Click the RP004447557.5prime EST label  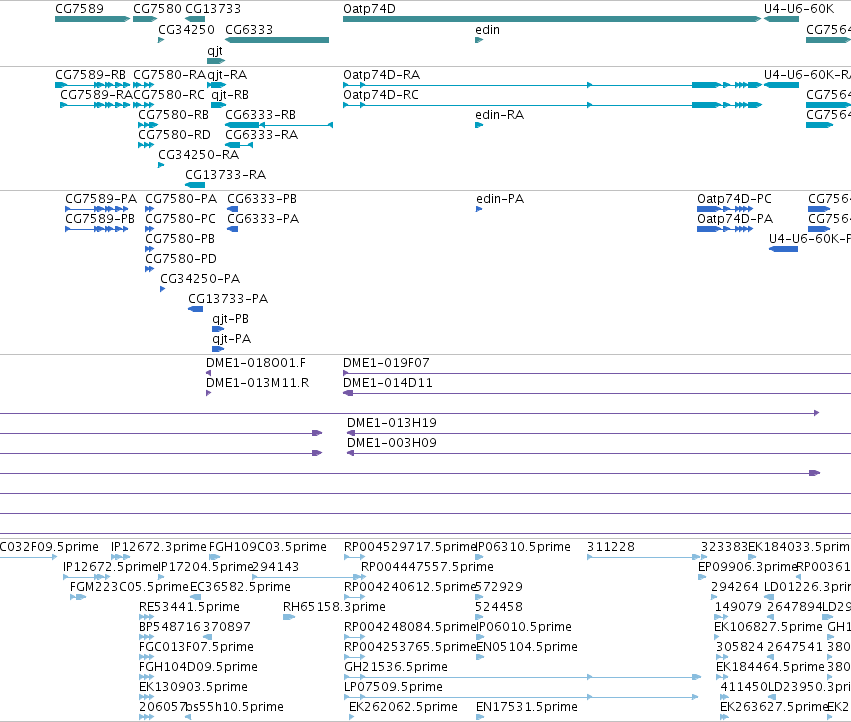(x=427, y=567)
